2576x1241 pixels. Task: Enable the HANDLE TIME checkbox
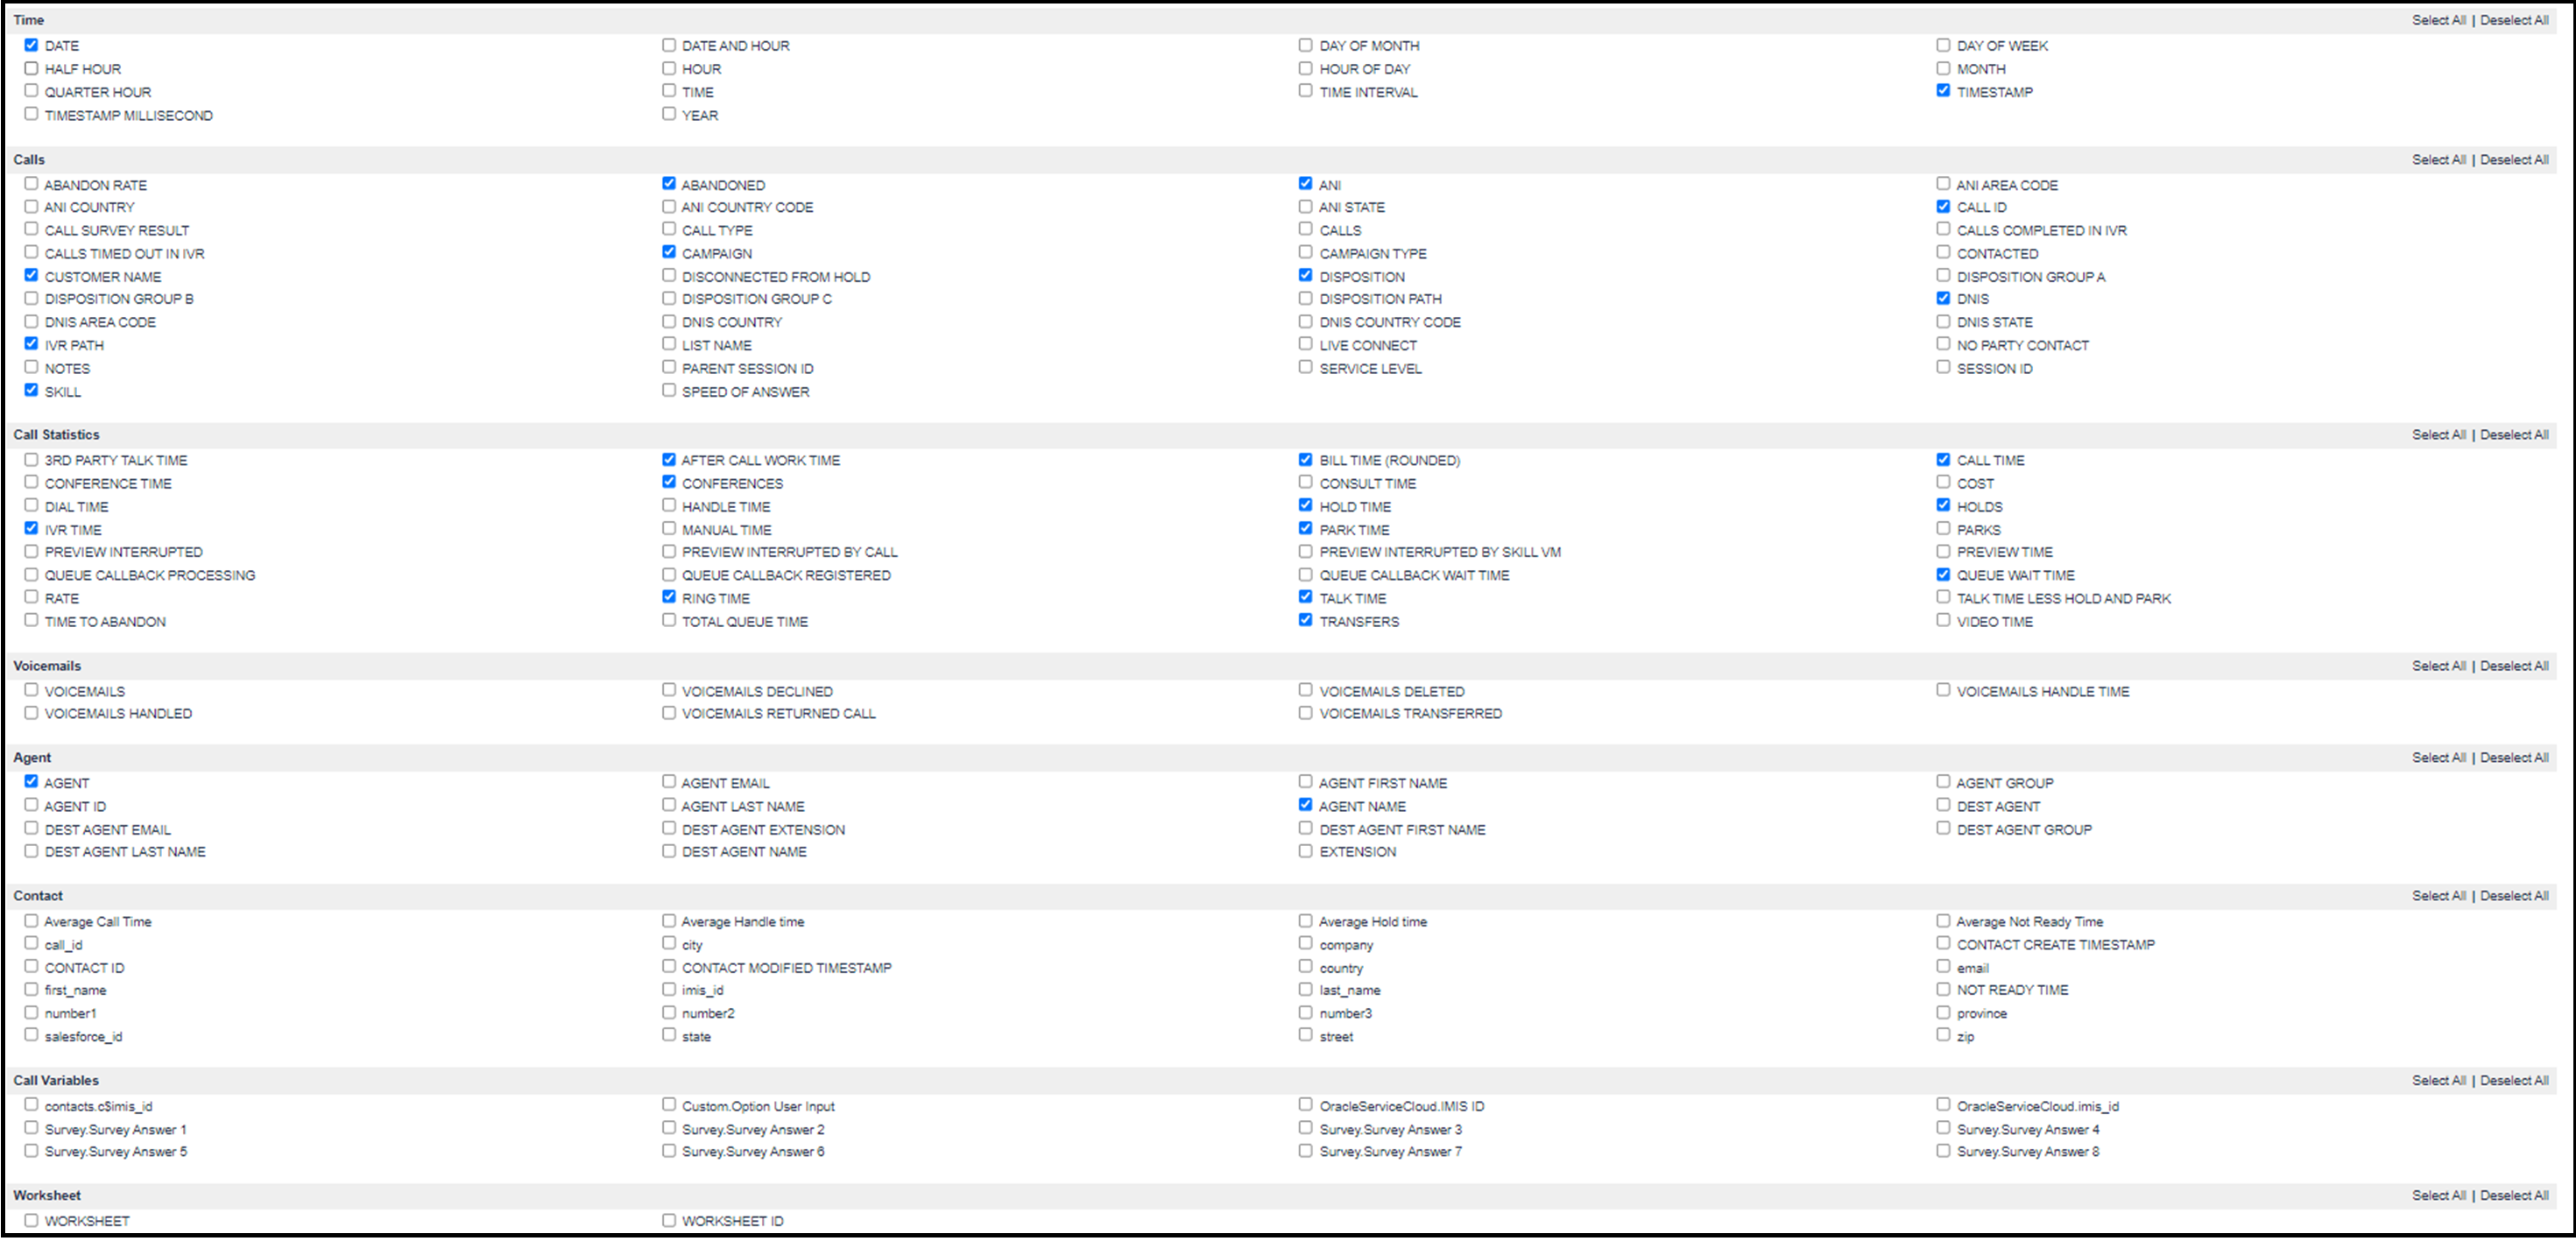tap(668, 505)
